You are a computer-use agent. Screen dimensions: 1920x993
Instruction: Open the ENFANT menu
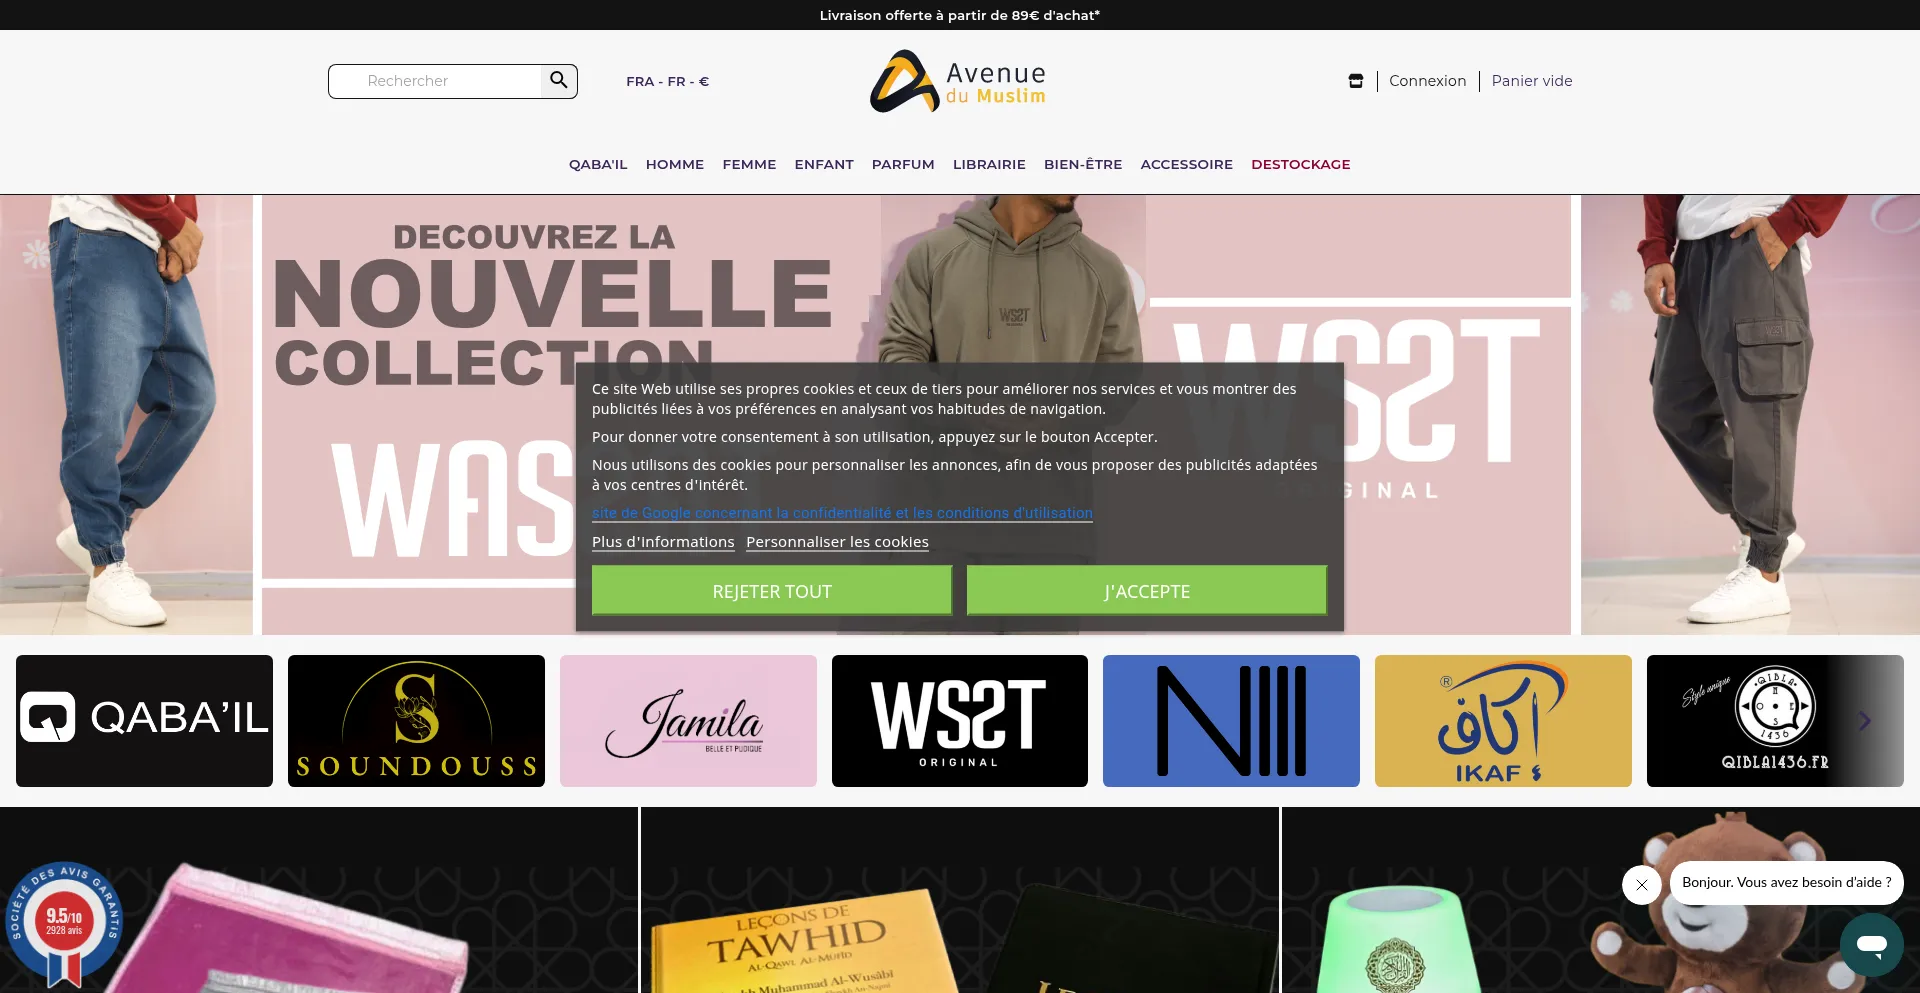pos(824,165)
